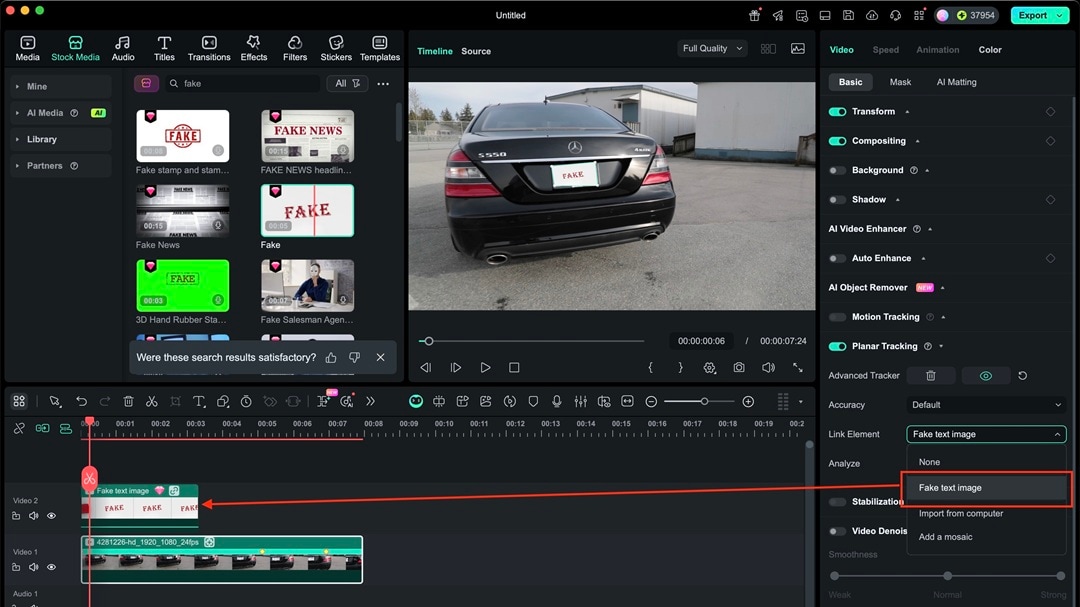Viewport: 1080px width, 607px height.
Task: Click the undo arrow in timeline toolbar
Action: [x=81, y=401]
